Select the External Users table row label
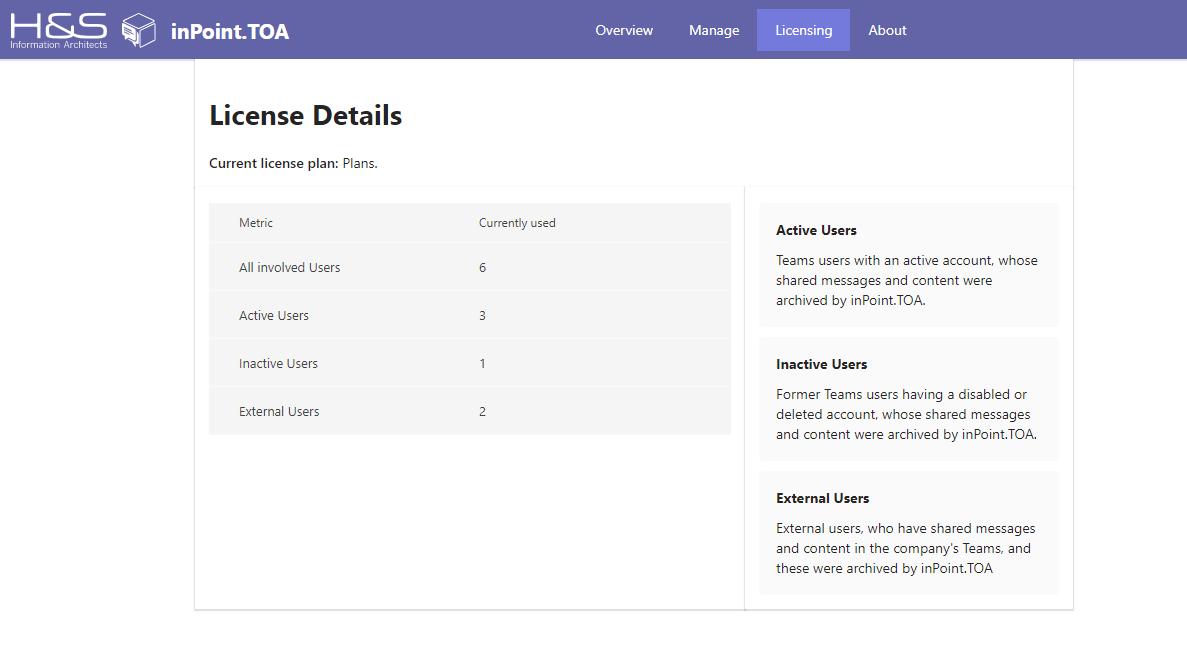Image resolution: width=1187 pixels, height=672 pixels. tap(279, 412)
